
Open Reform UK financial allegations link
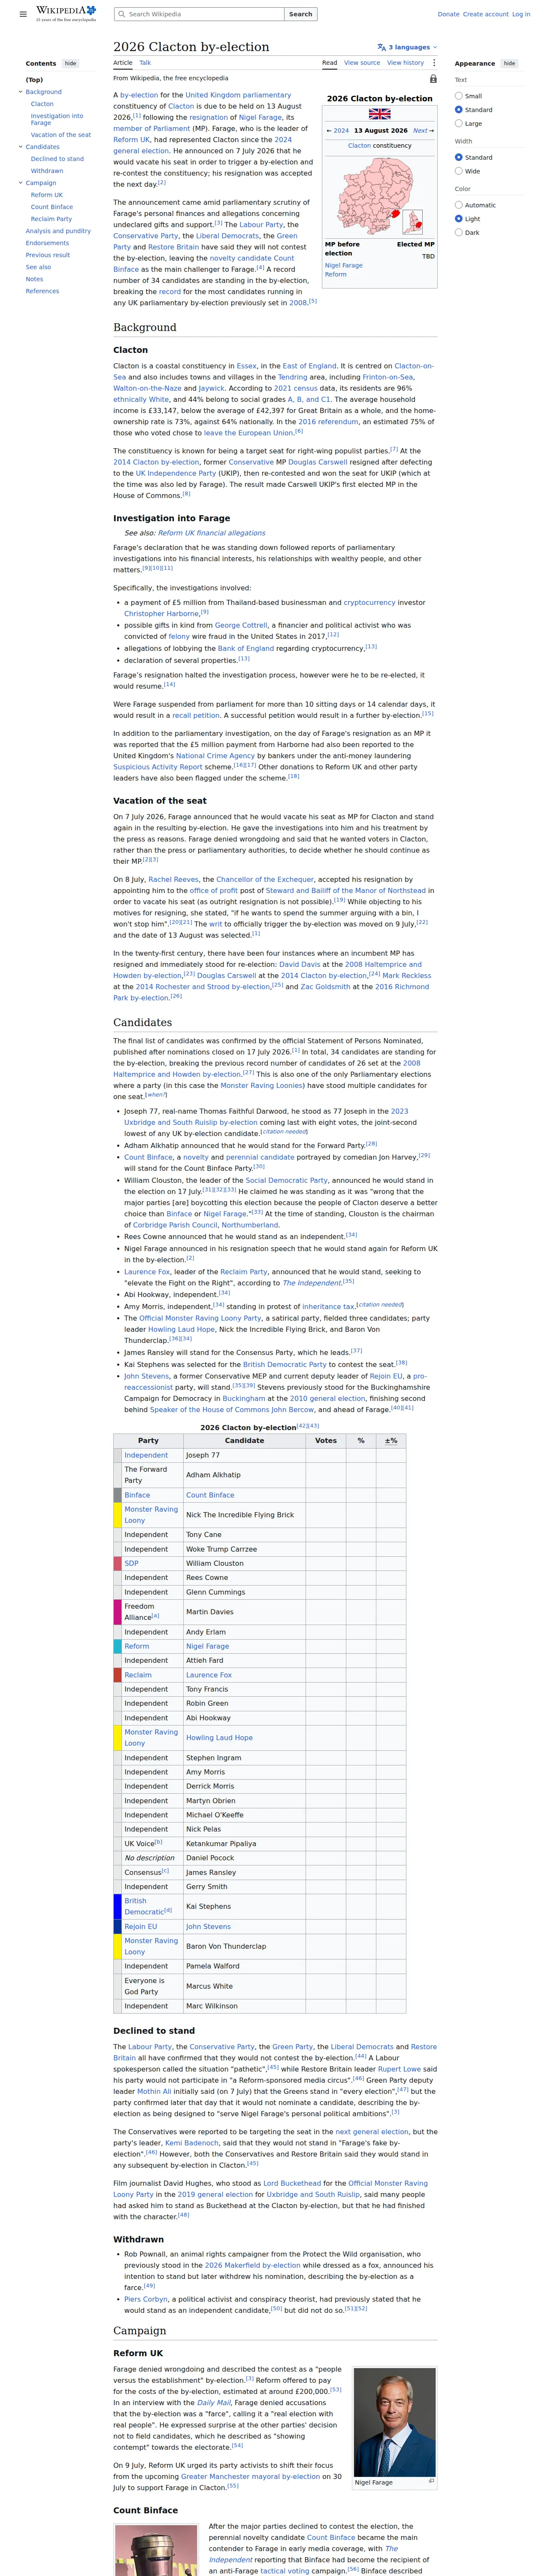click(212, 533)
